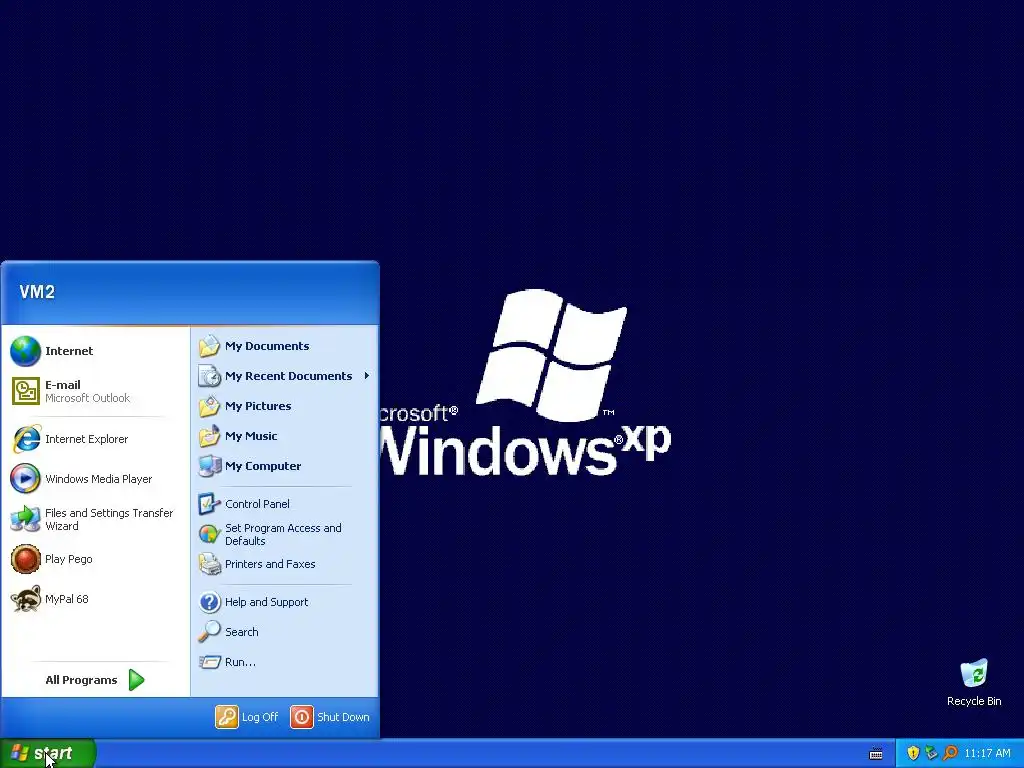Click the Play Pego red ball icon

[25, 559]
